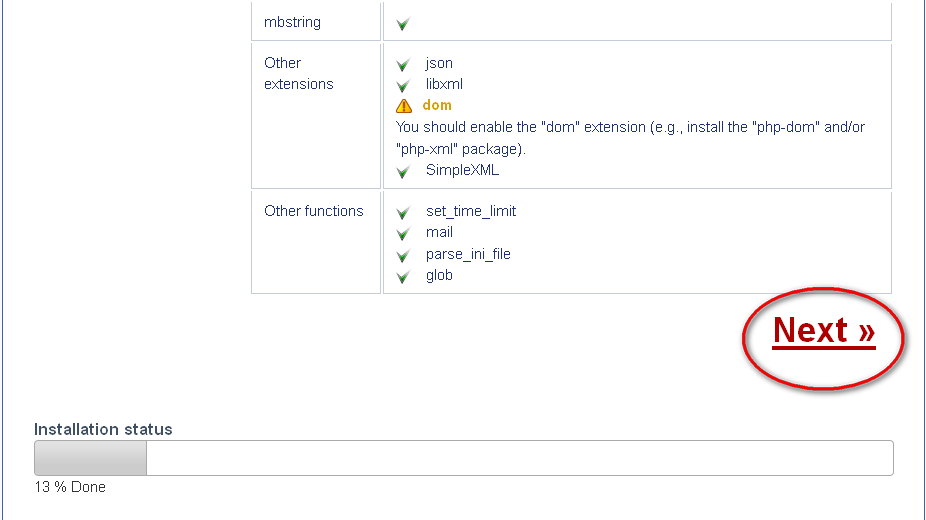Click the green checkmark beside SimpleXML
926x520 pixels.
(x=403, y=172)
